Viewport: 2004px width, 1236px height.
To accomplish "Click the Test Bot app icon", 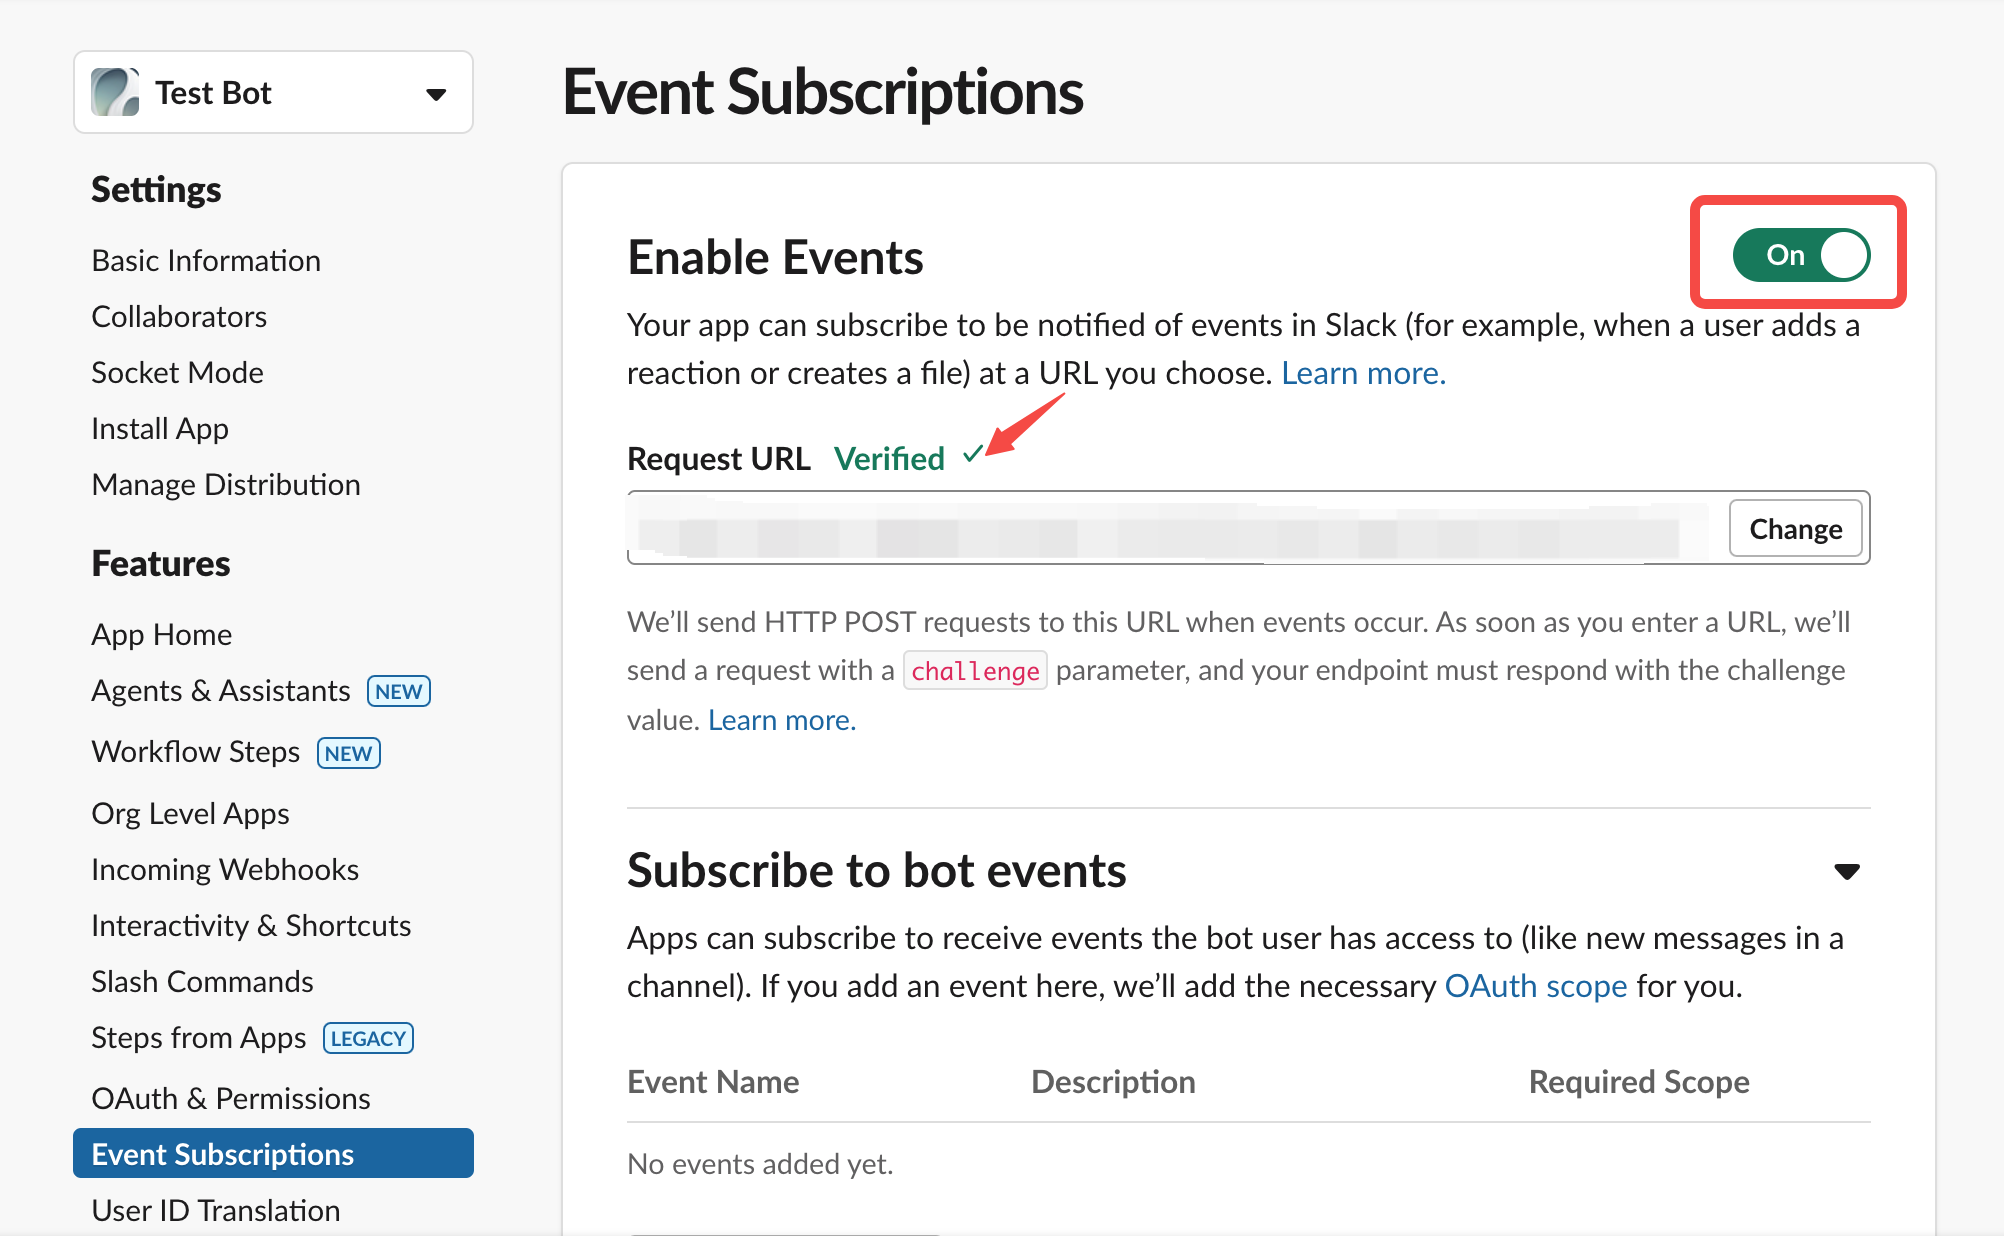I will pyautogui.click(x=115, y=93).
